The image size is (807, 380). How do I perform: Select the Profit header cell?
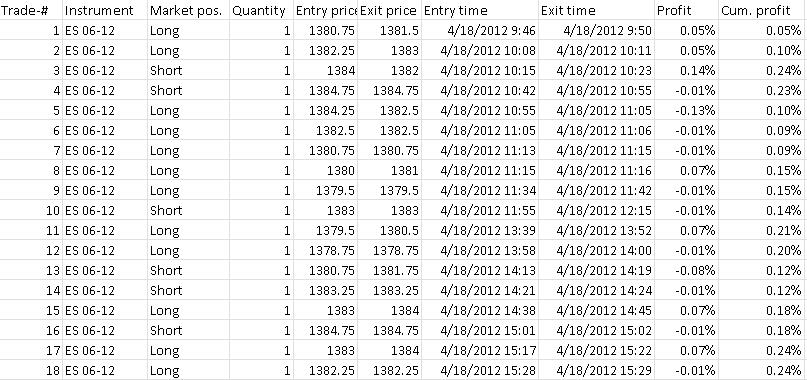pos(687,10)
